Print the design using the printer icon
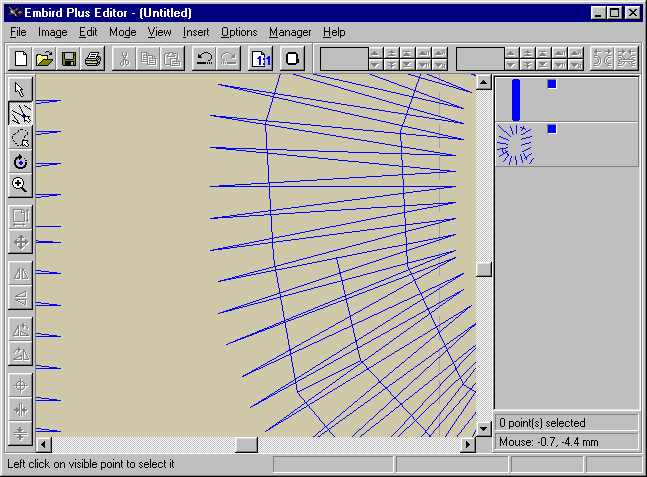 (93, 59)
